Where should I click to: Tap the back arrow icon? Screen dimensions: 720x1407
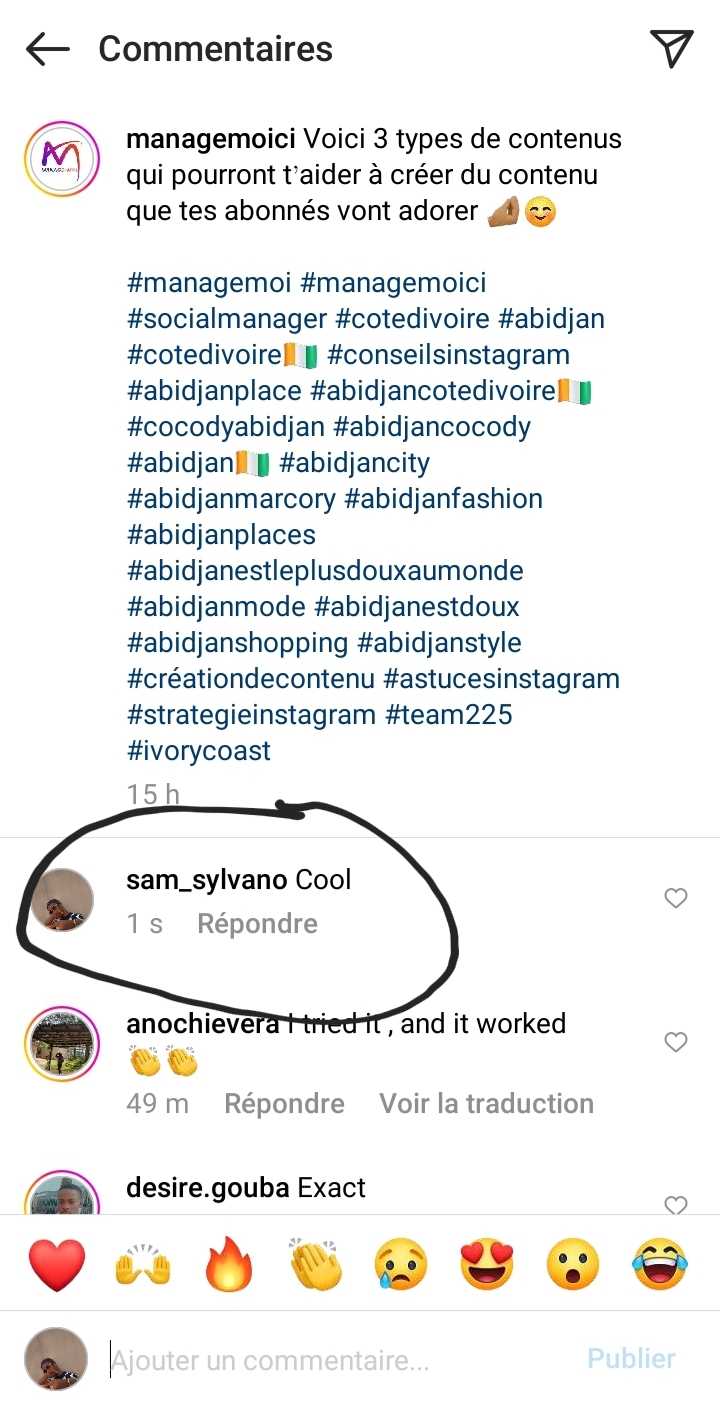point(47,49)
